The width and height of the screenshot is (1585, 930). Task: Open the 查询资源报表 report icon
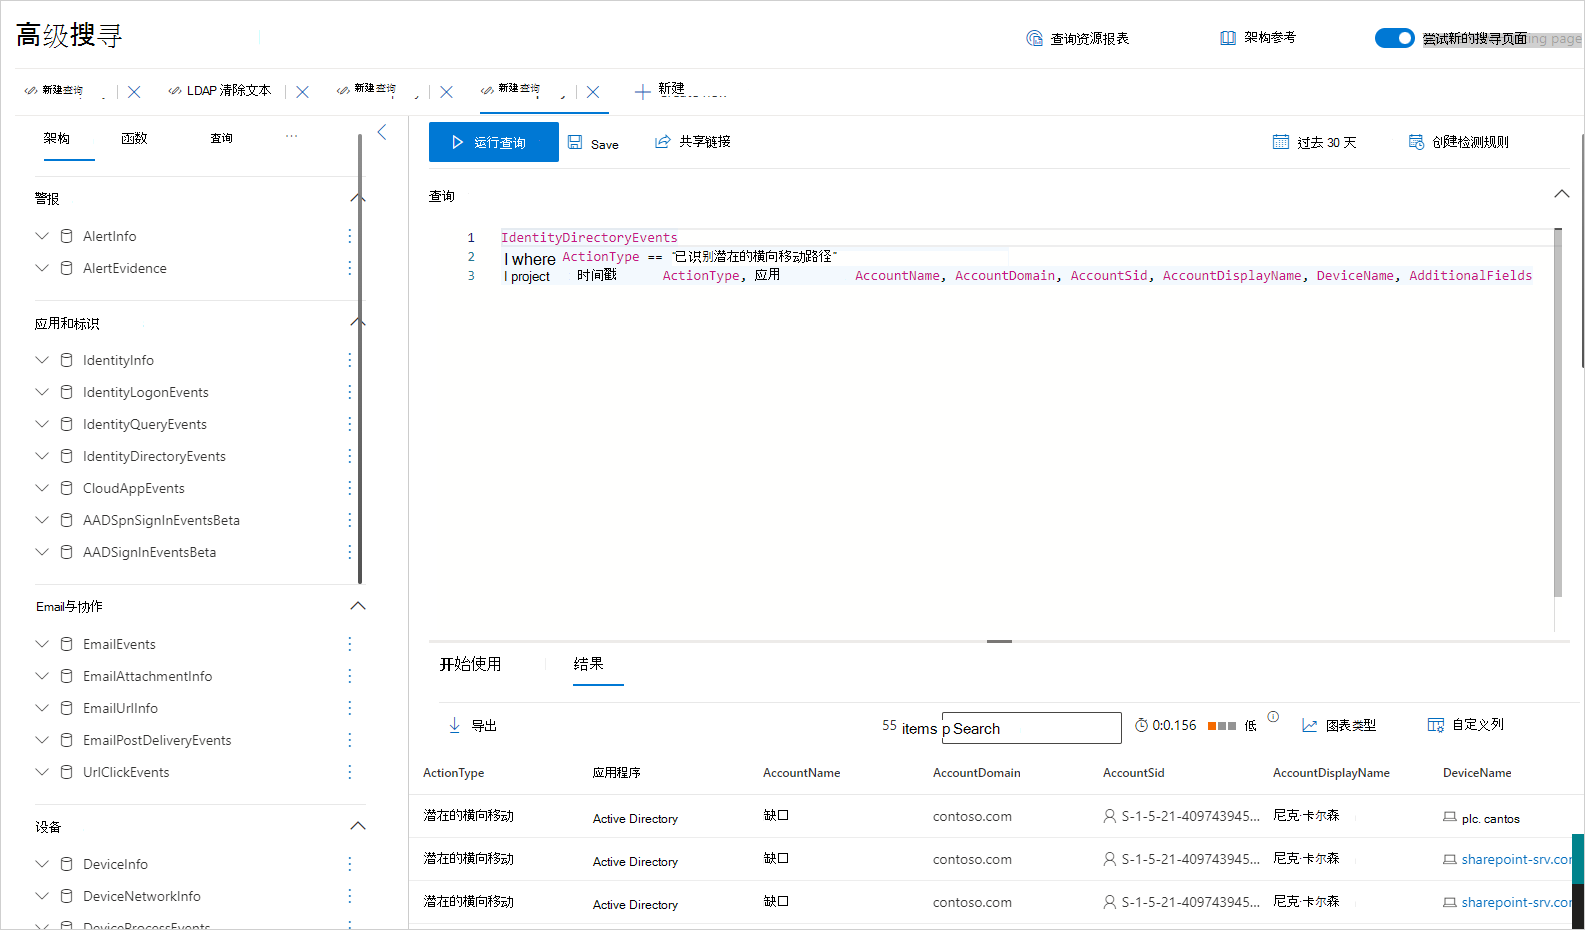1034,38
